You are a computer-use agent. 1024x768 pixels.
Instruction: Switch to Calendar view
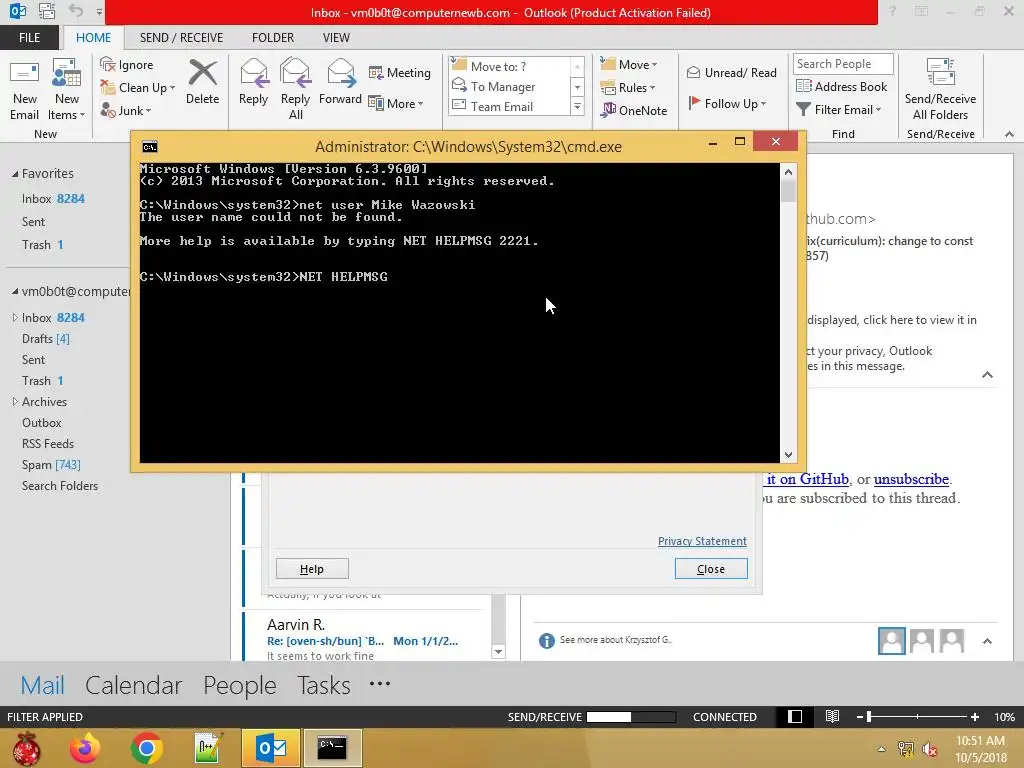tap(133, 685)
